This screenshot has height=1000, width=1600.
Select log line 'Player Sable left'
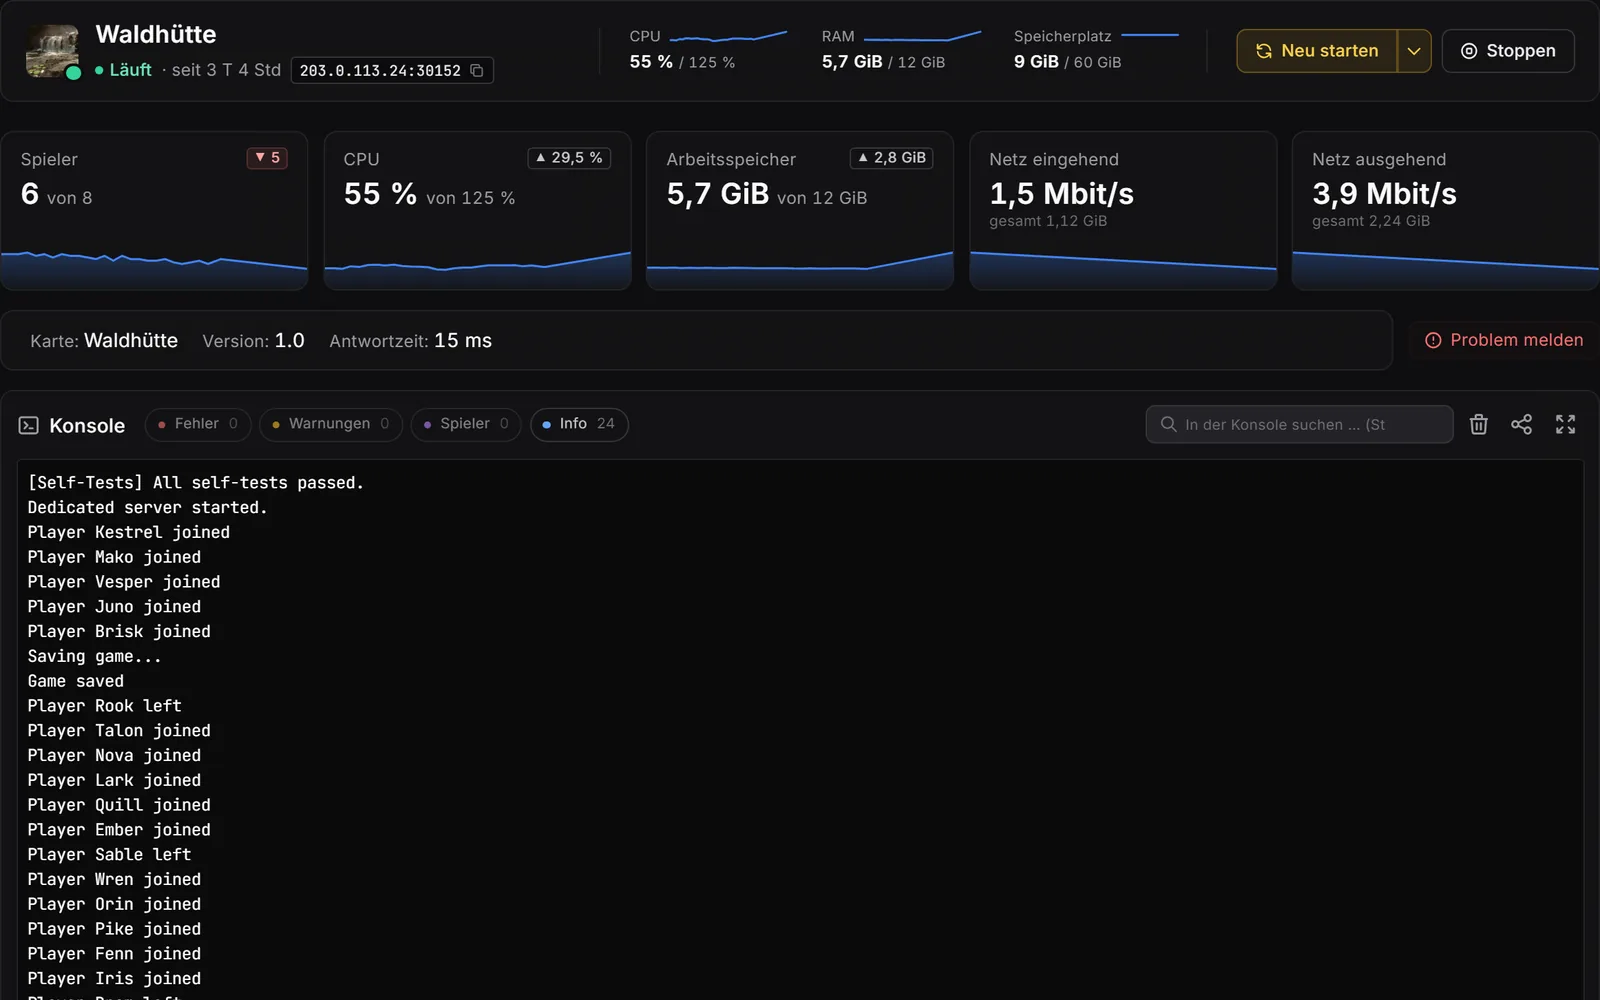click(109, 854)
